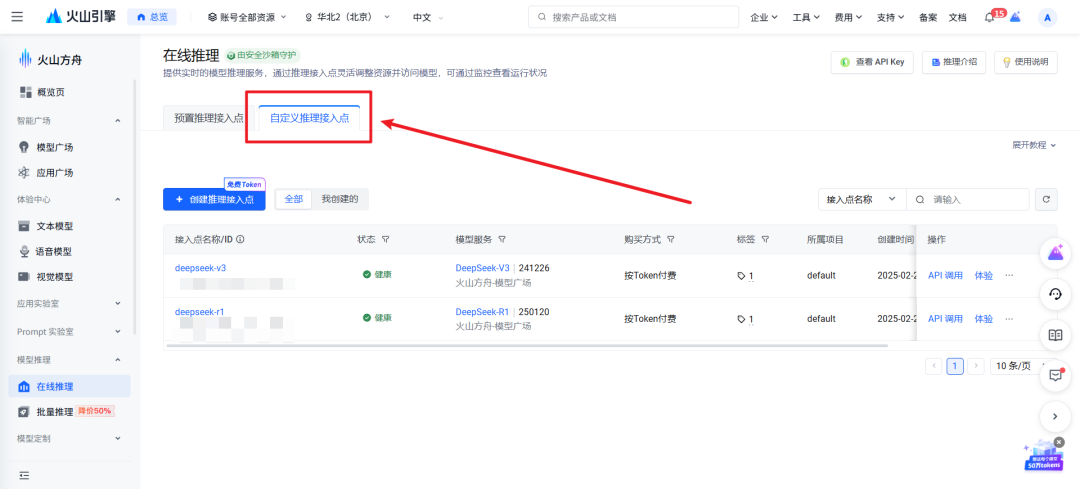Select the 我创建的 filter toggle

(340, 199)
